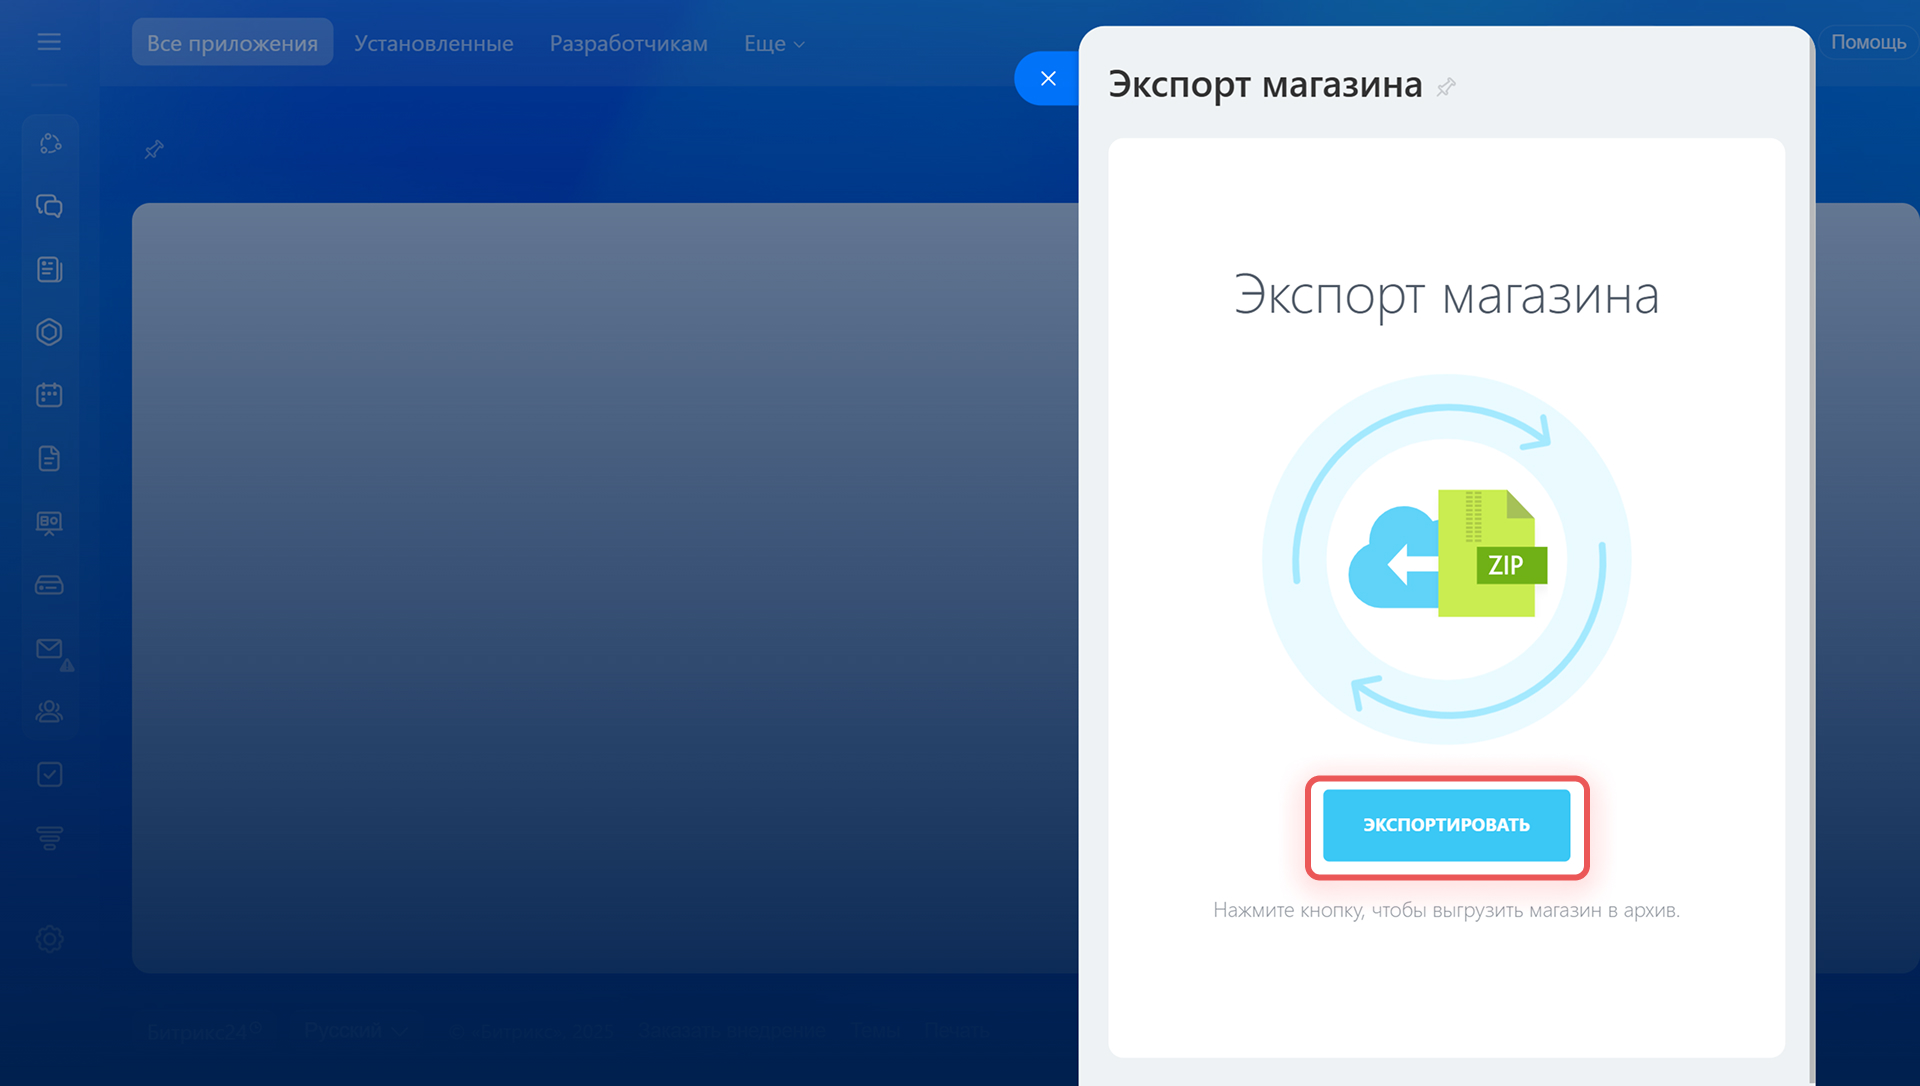Image resolution: width=1920 pixels, height=1086 pixels.
Task: Click the Помощь help button
Action: coord(1867,42)
